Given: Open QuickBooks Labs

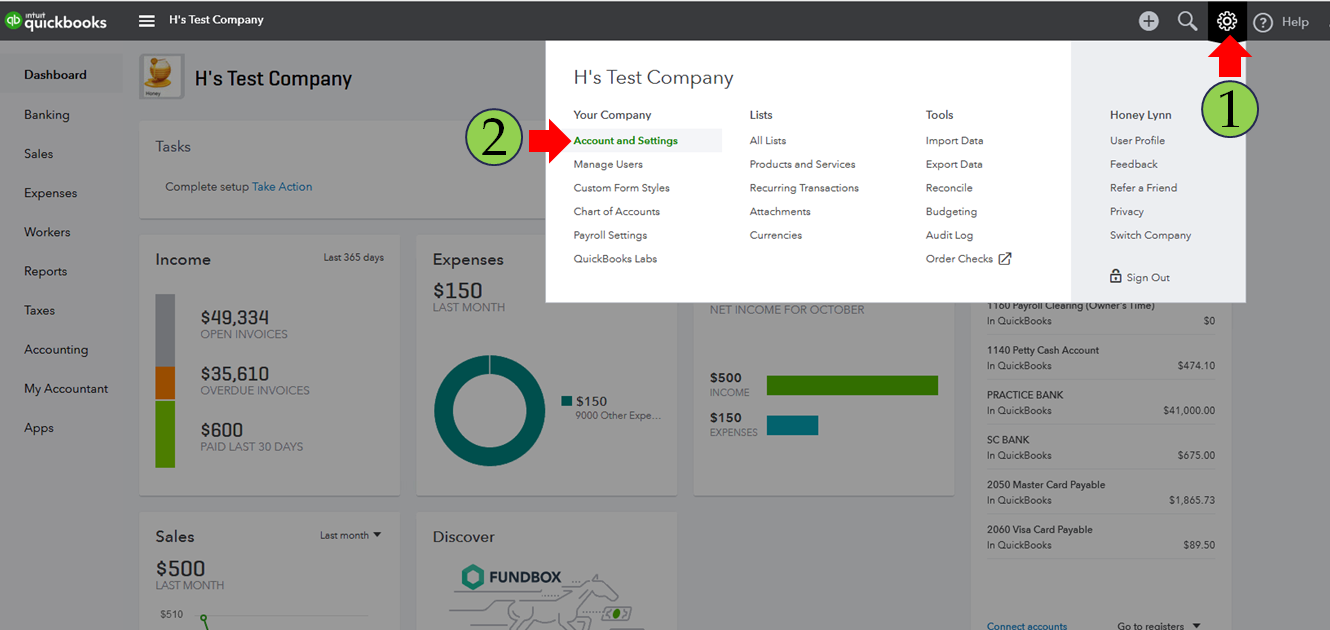Looking at the screenshot, I should click(x=615, y=259).
